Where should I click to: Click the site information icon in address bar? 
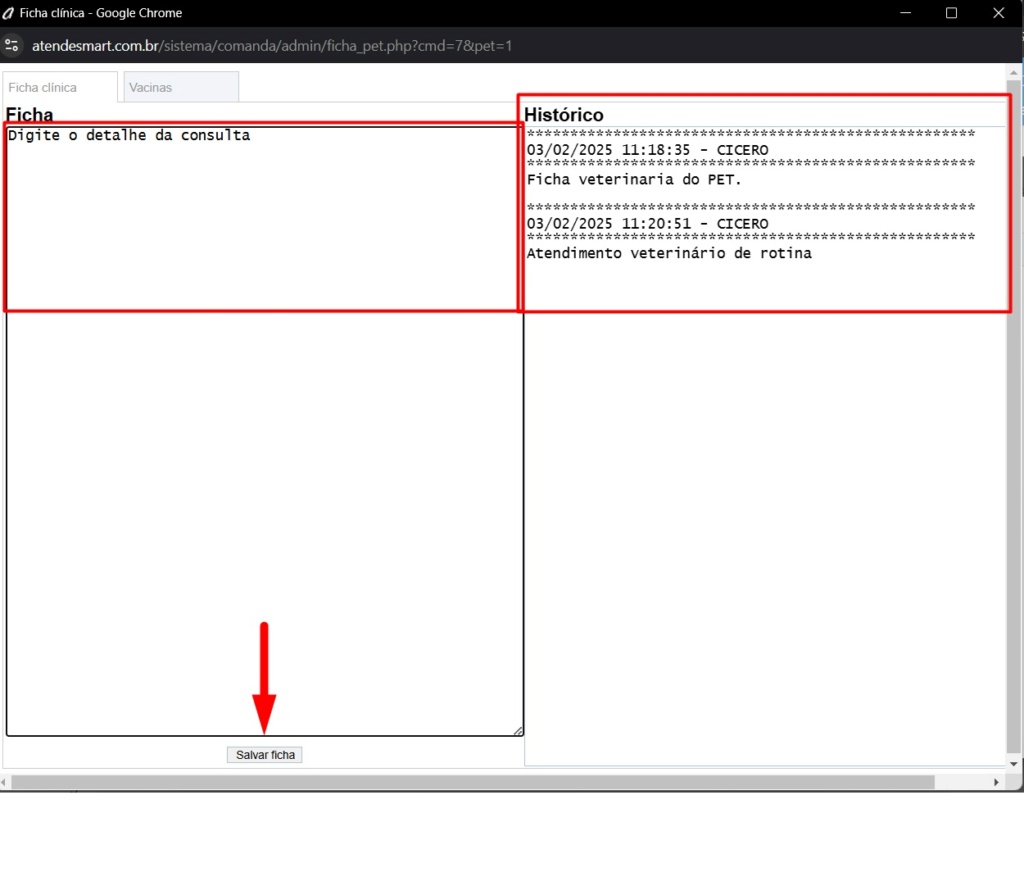tap(12, 46)
